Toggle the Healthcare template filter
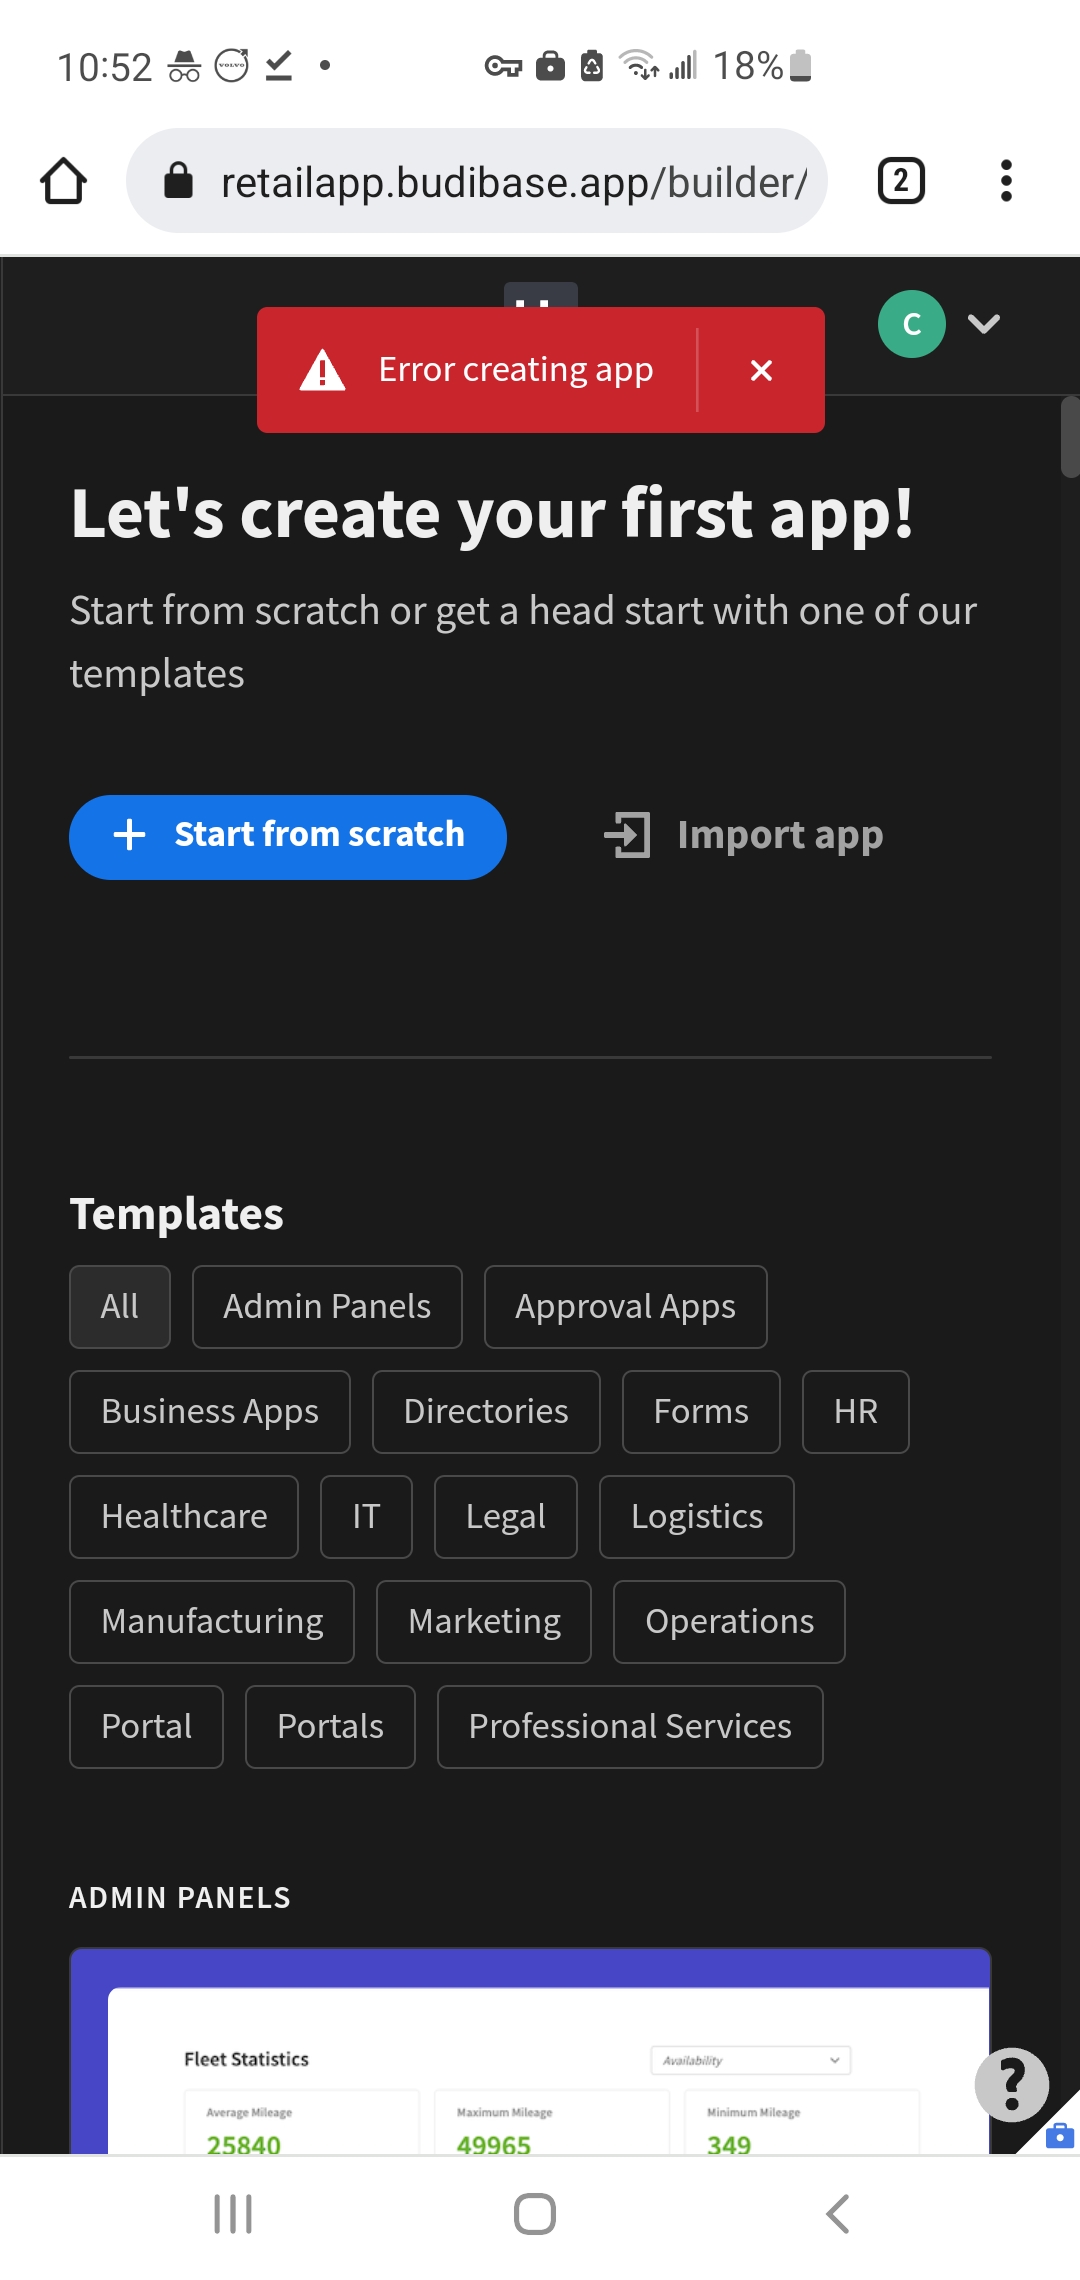This screenshot has width=1080, height=2280. pyautogui.click(x=184, y=1516)
